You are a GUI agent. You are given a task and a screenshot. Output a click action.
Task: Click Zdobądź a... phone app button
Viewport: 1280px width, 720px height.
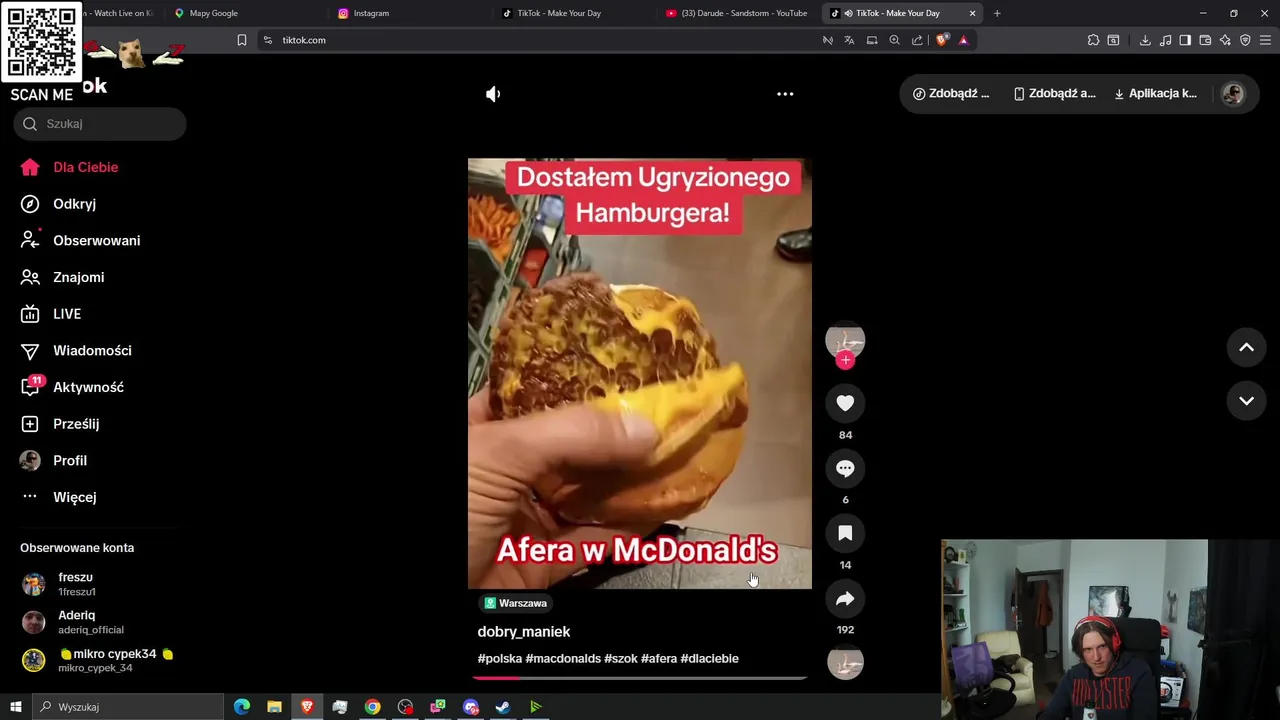click(1054, 94)
